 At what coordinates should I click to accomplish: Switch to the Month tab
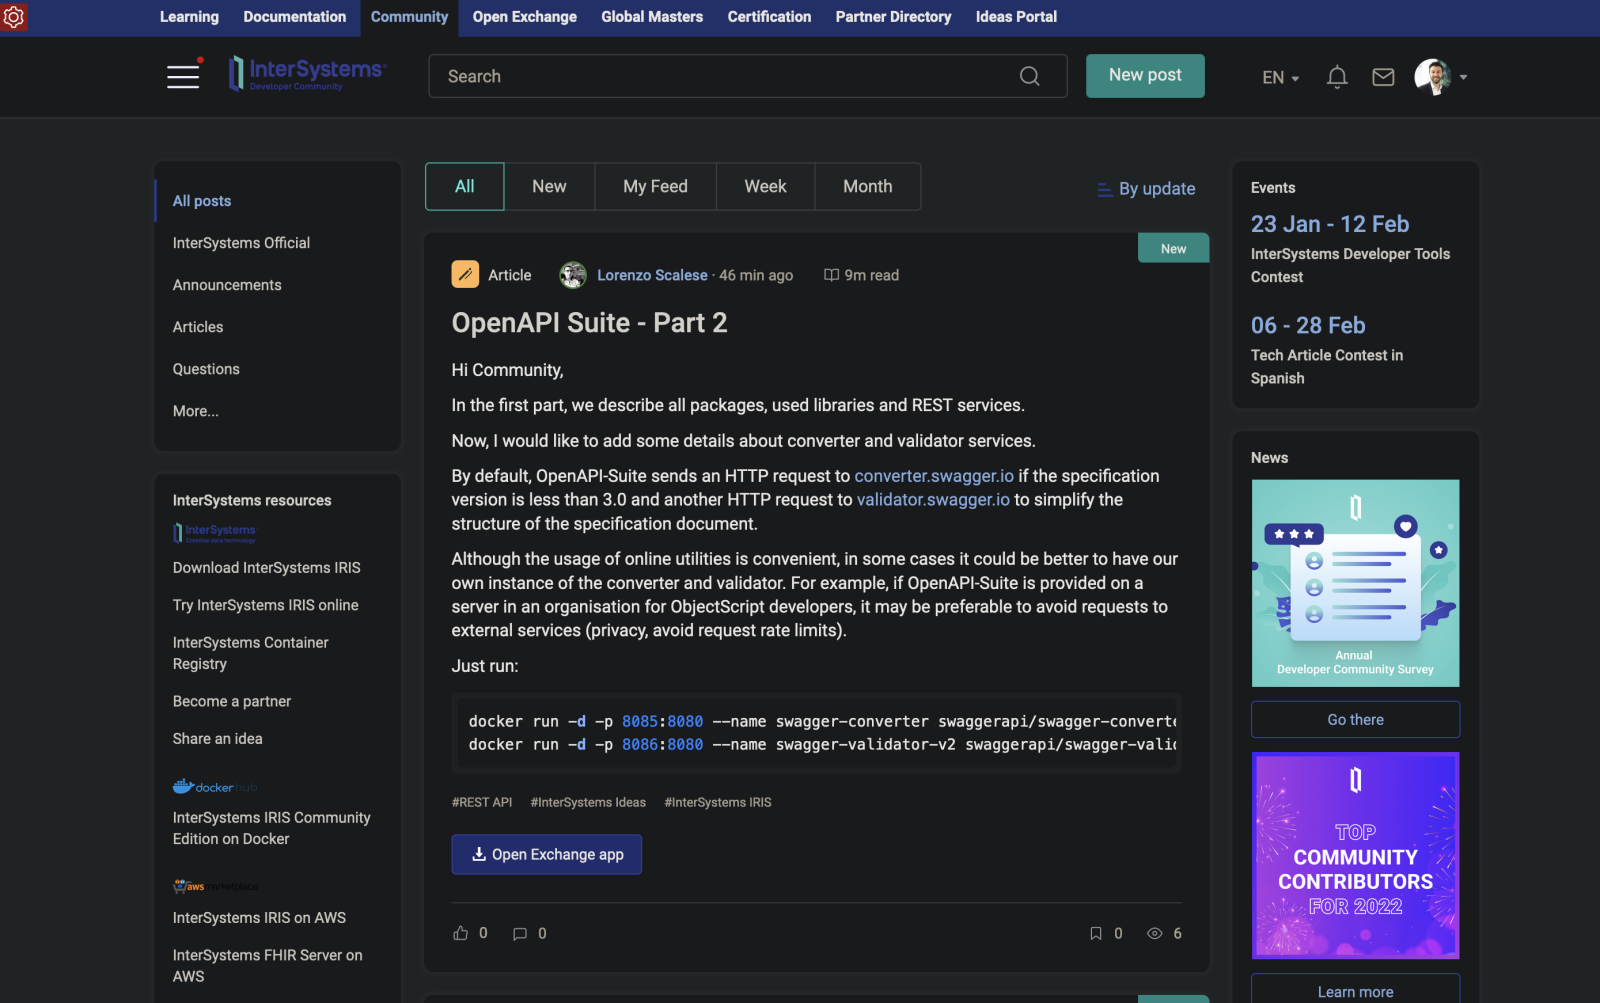pos(868,187)
